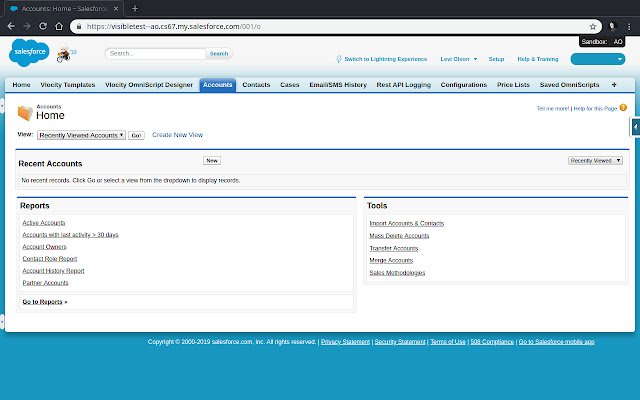Click Switch to Lightning Experience link

pyautogui.click(x=386, y=59)
